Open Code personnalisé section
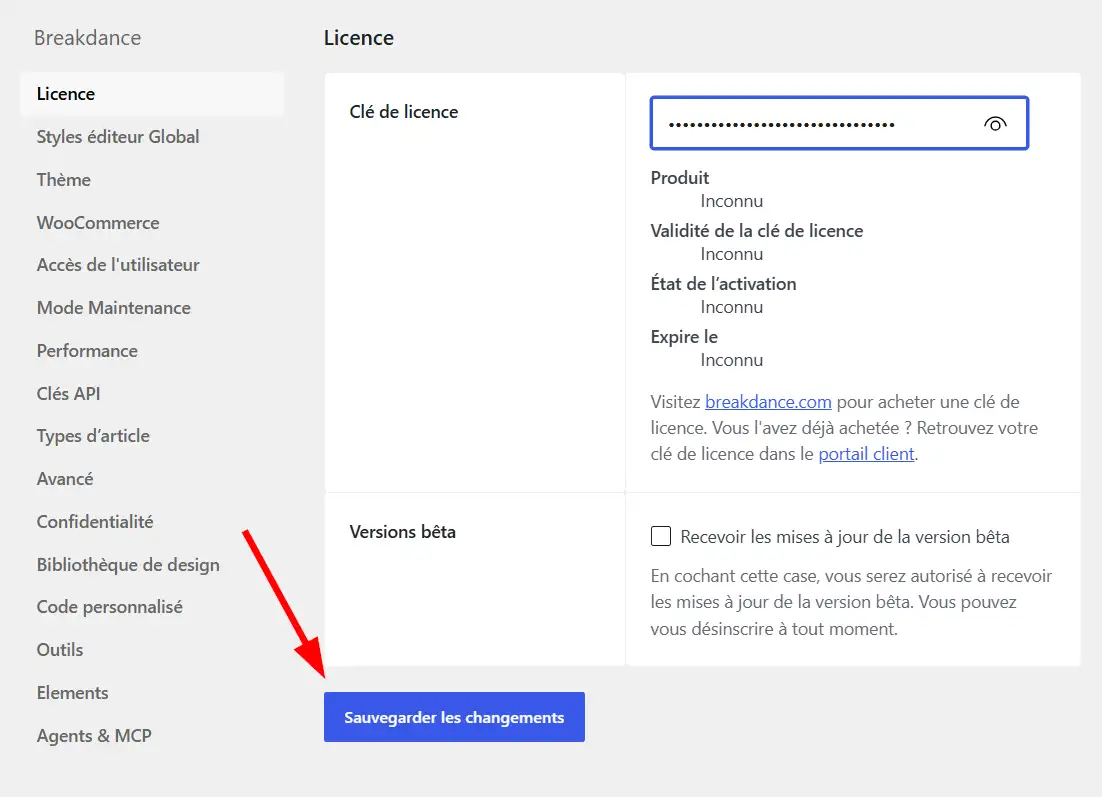The height and width of the screenshot is (797, 1102). click(110, 607)
